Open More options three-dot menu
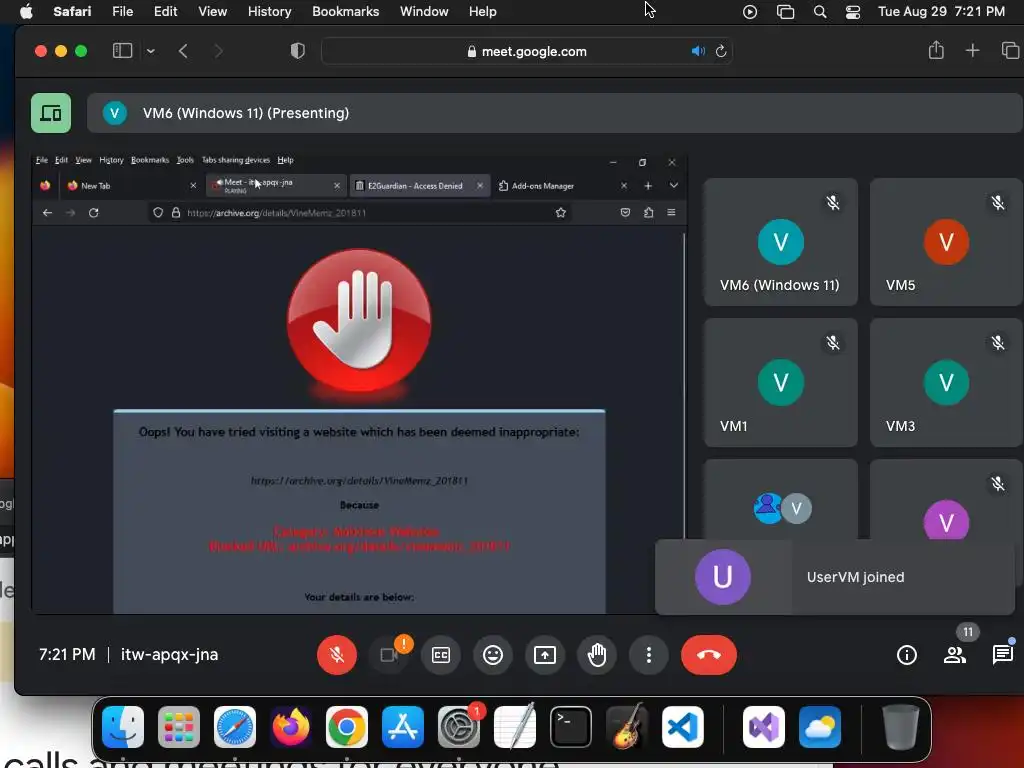 coord(648,654)
